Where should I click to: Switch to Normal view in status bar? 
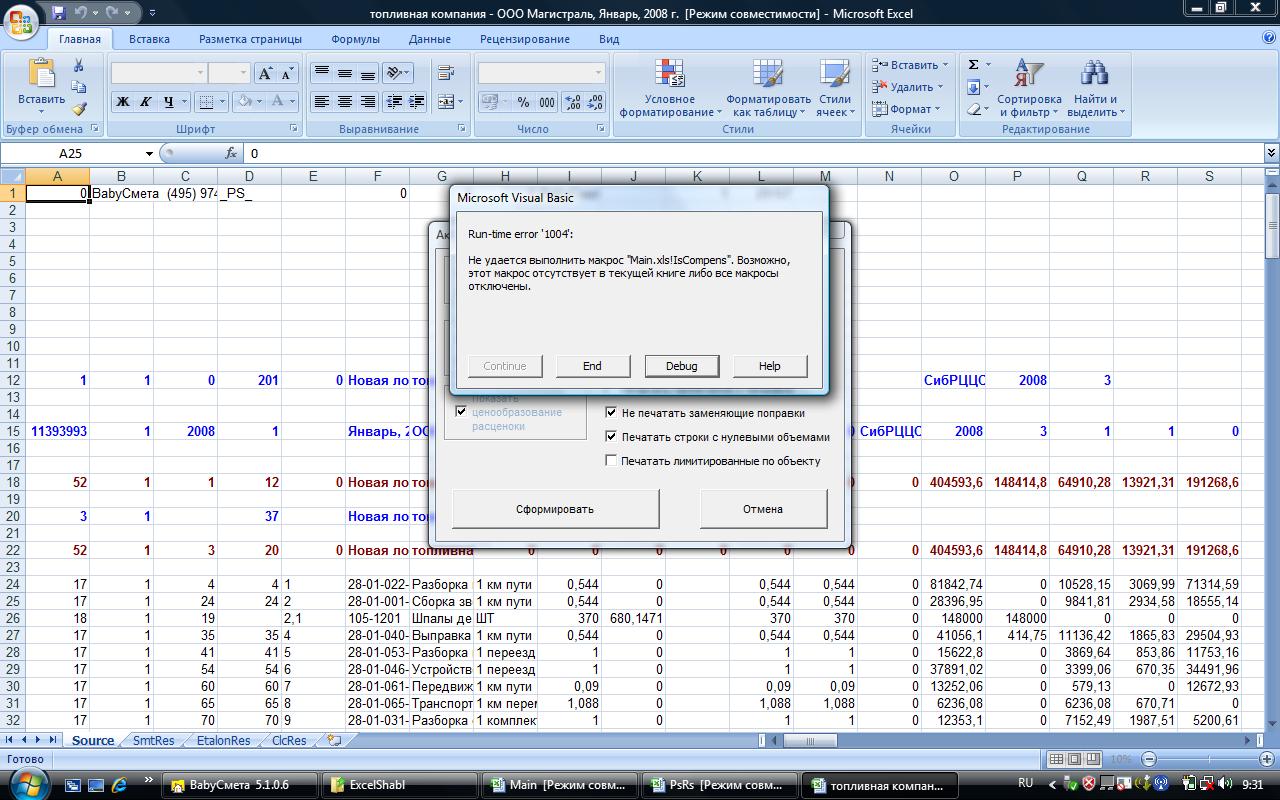click(1057, 759)
